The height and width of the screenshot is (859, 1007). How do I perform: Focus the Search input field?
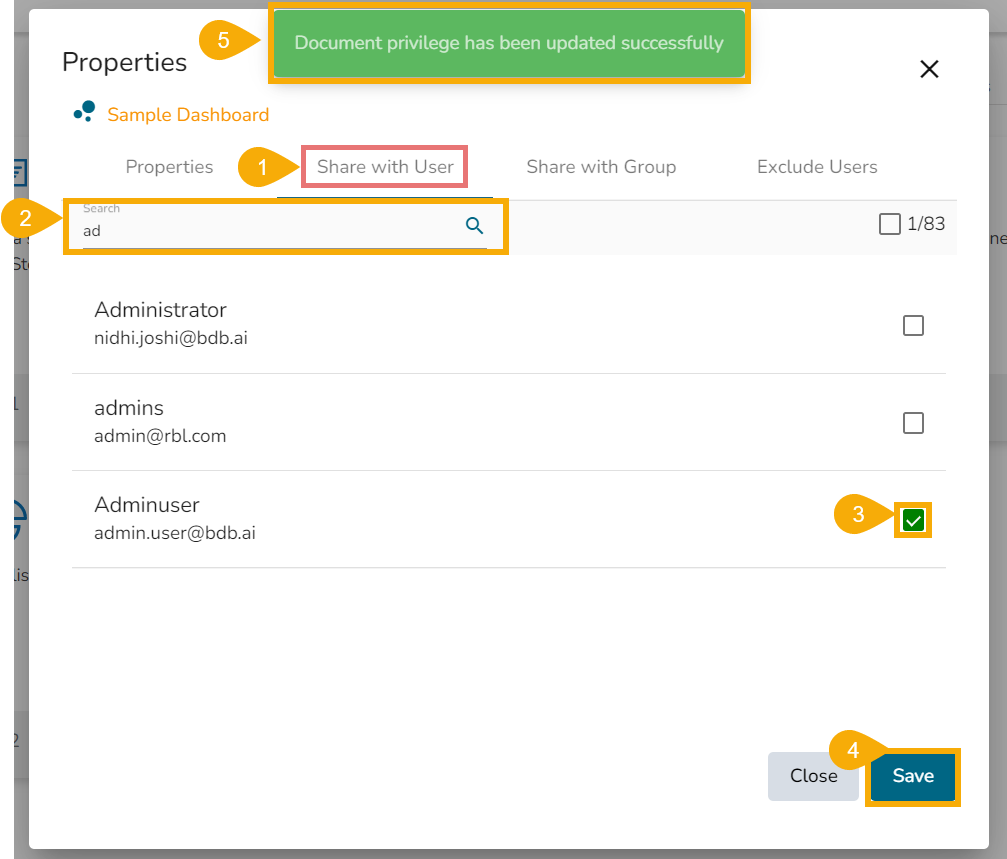[270, 230]
